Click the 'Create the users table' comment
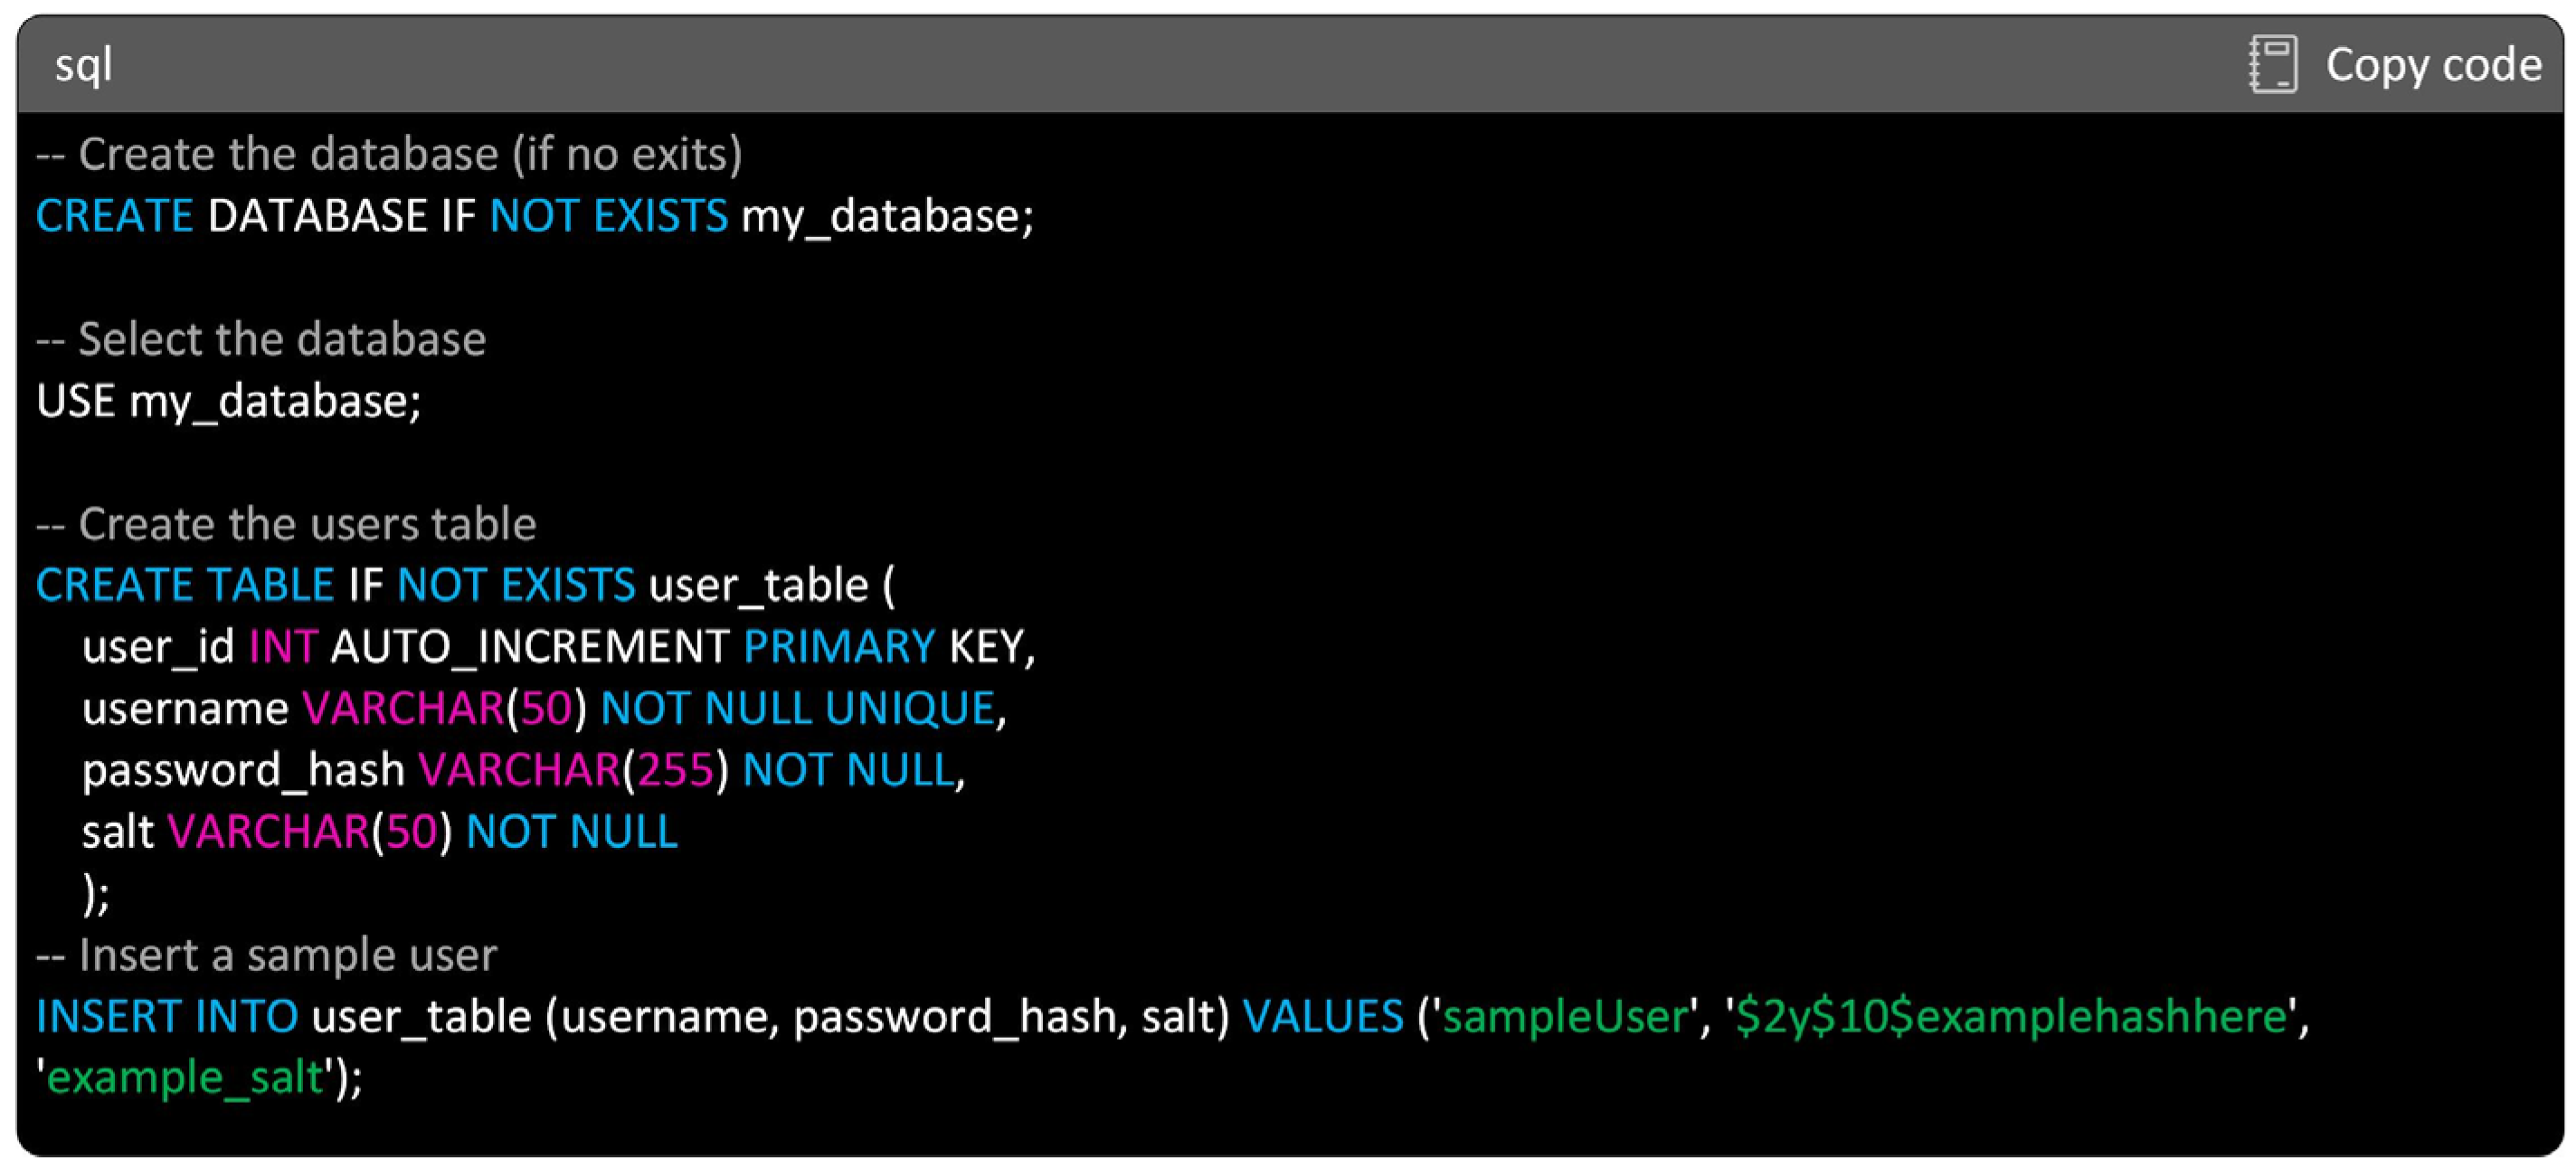Image resolution: width=2576 pixels, height=1170 pixels. click(x=287, y=525)
